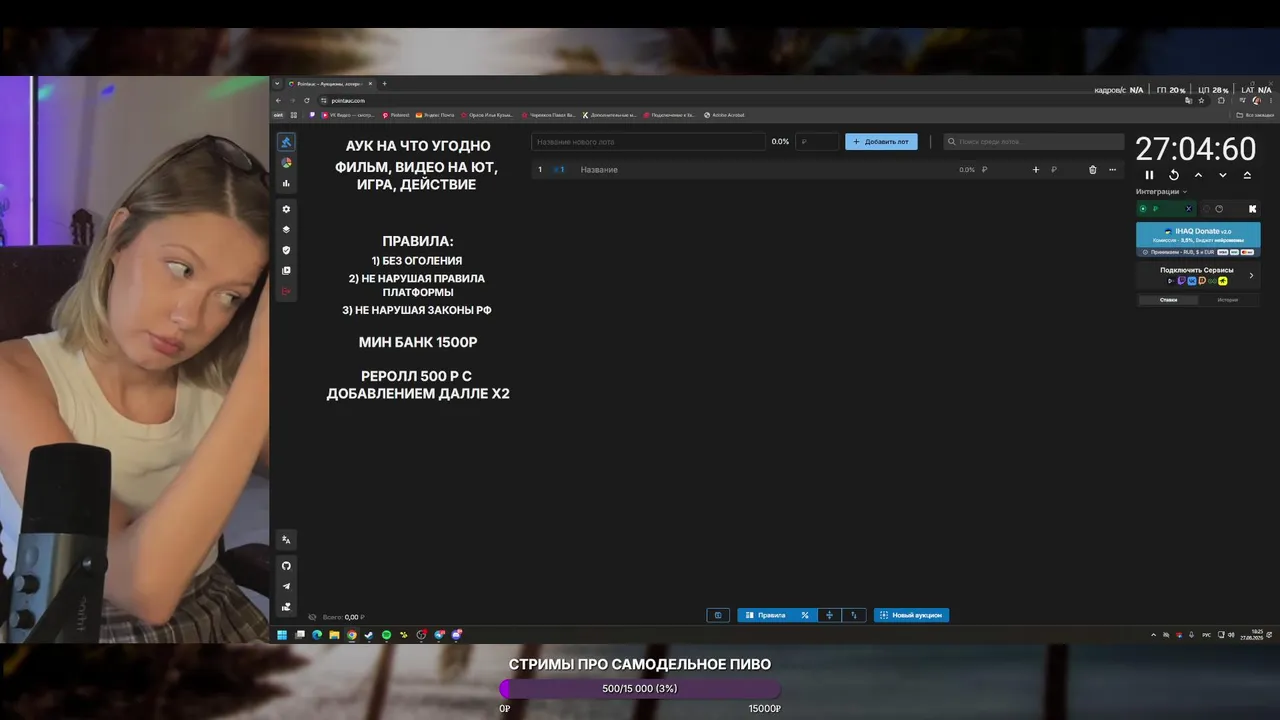The width and height of the screenshot is (1280, 720).
Task: Open the Telegram link icon
Action: click(x=286, y=586)
